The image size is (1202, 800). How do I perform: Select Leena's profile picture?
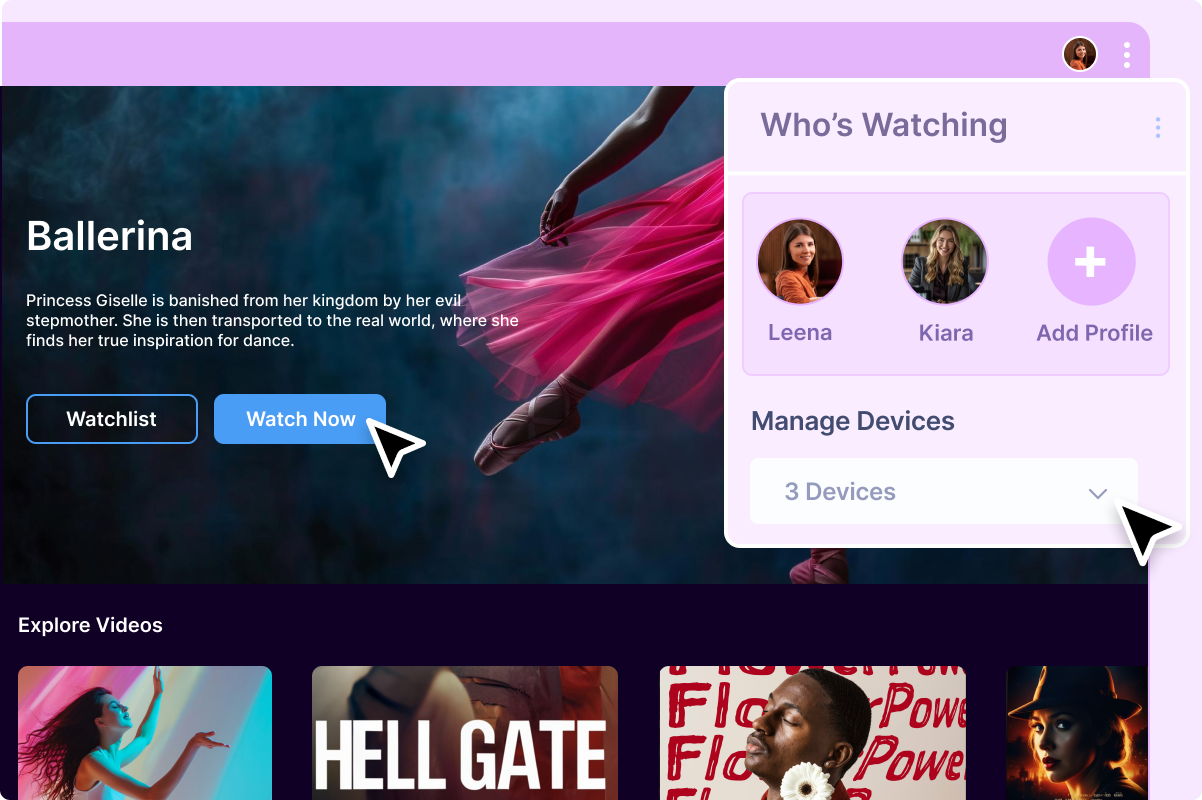click(800, 262)
